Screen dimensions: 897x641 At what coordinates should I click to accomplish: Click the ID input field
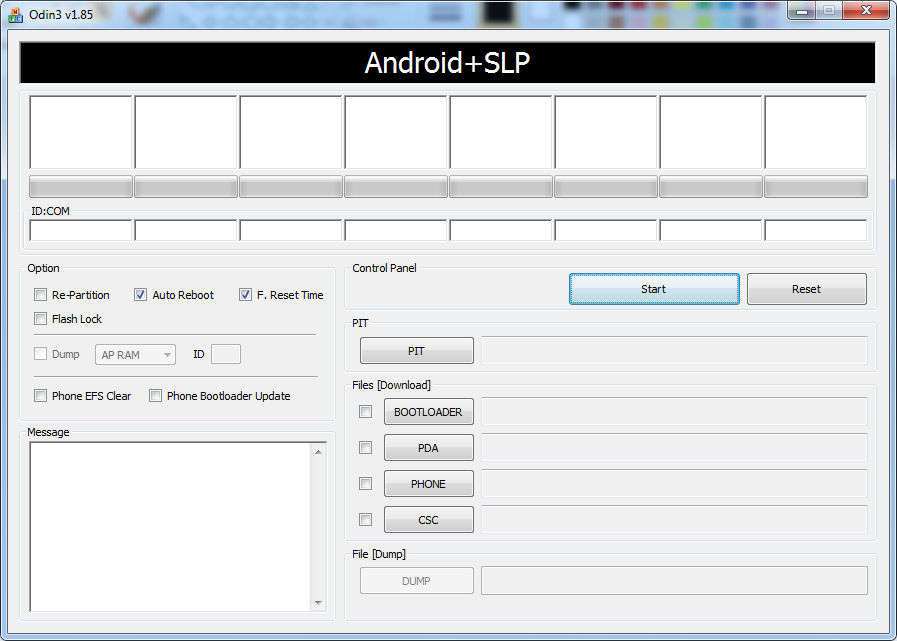click(226, 354)
